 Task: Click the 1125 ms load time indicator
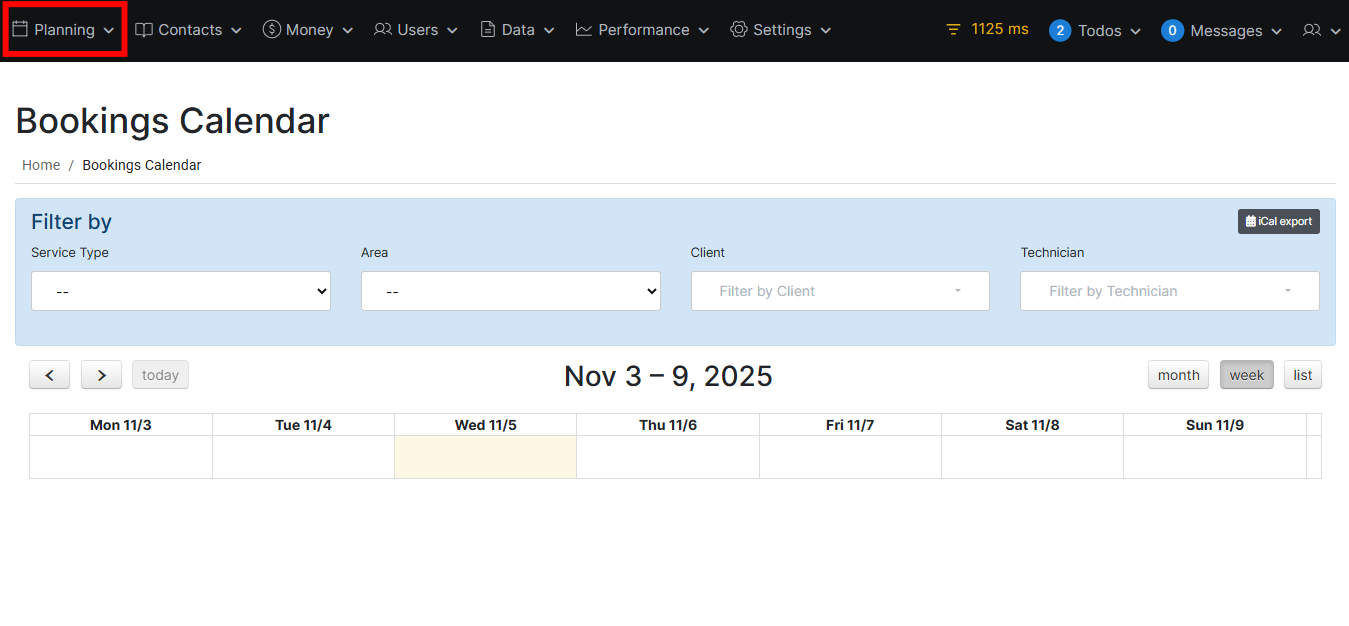987,29
